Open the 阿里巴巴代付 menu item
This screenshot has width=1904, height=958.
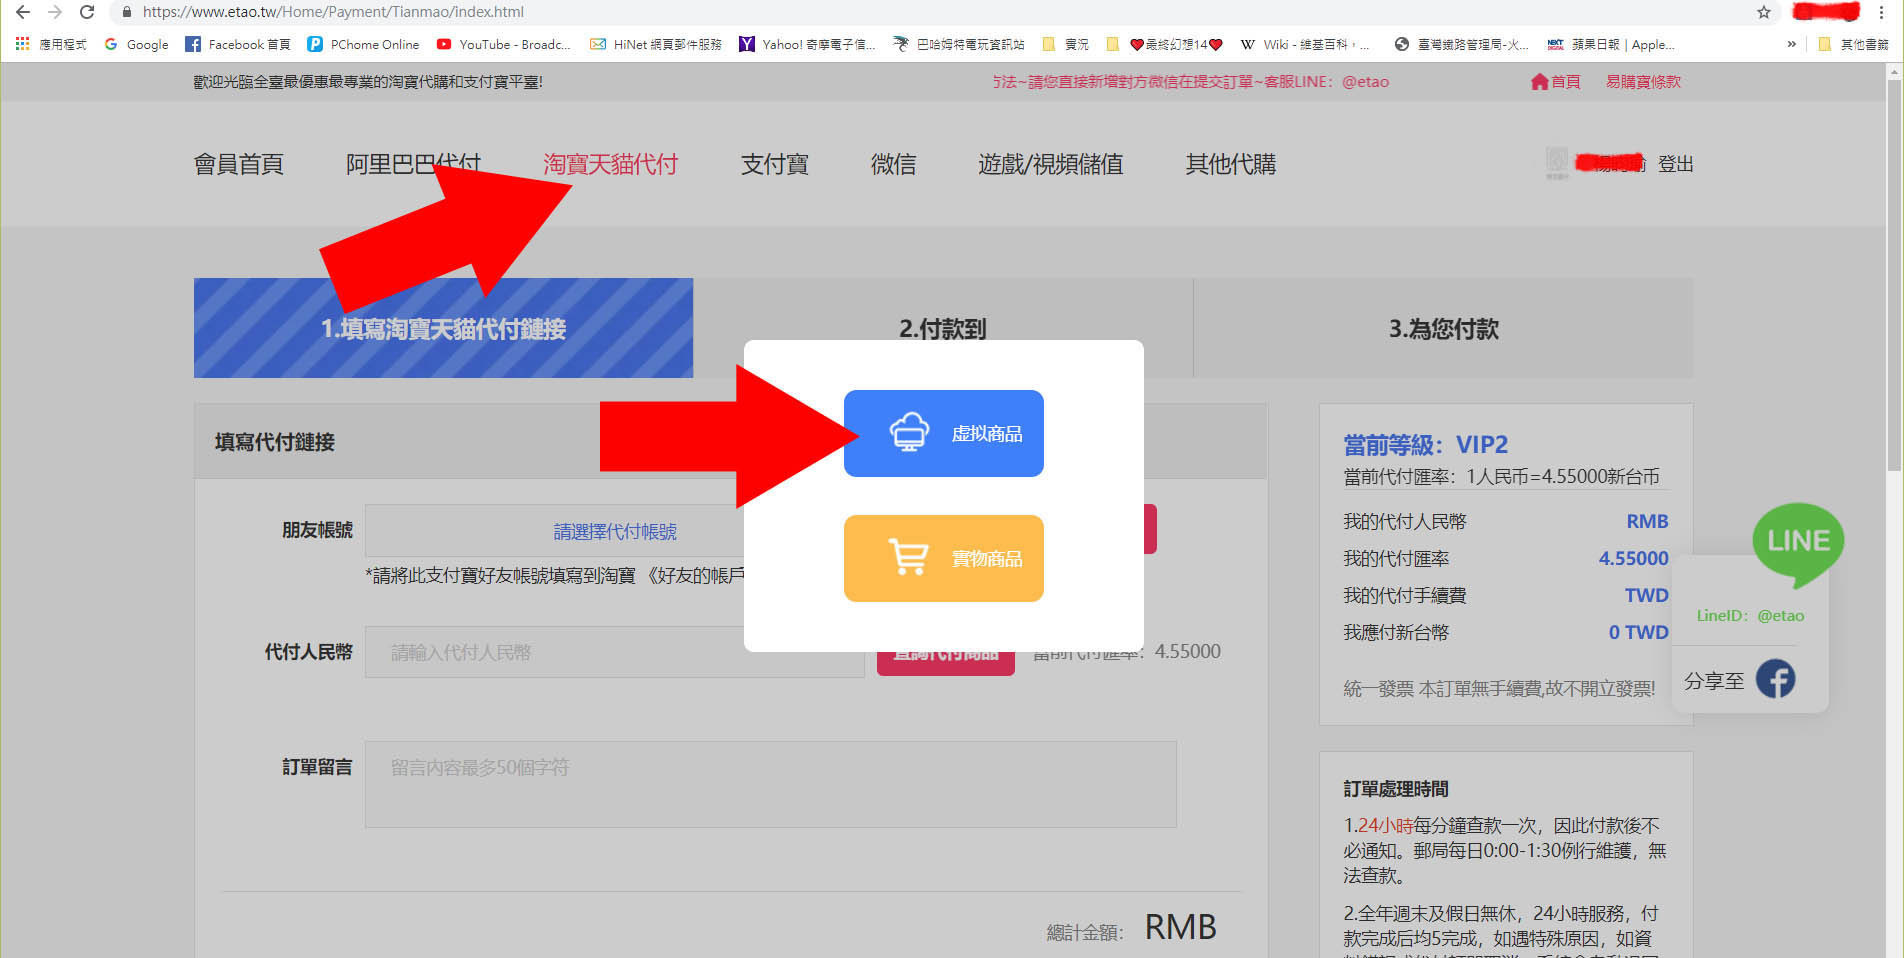tap(413, 164)
